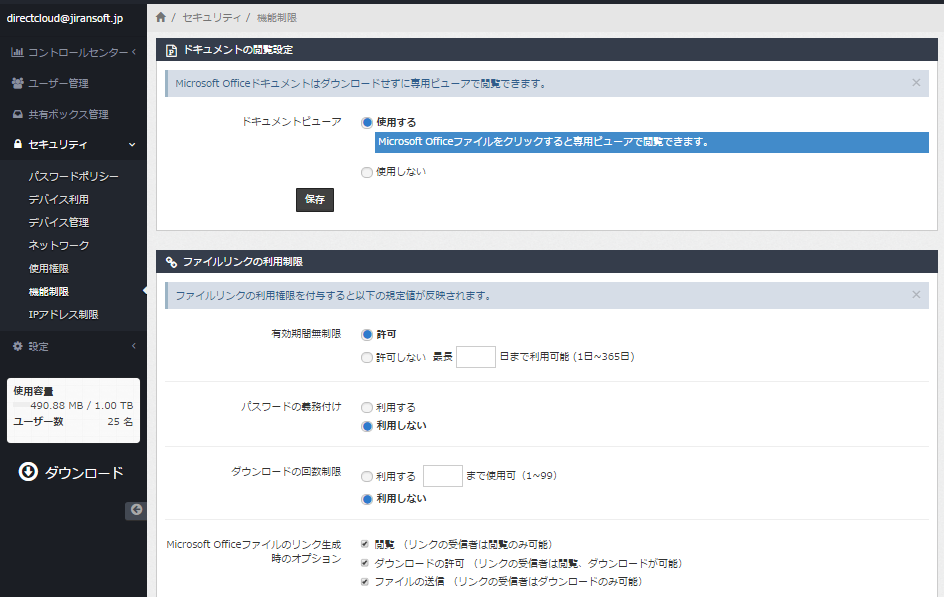944x597 pixels.
Task: Click the コントロールセンター chart icon
Action: point(17,52)
